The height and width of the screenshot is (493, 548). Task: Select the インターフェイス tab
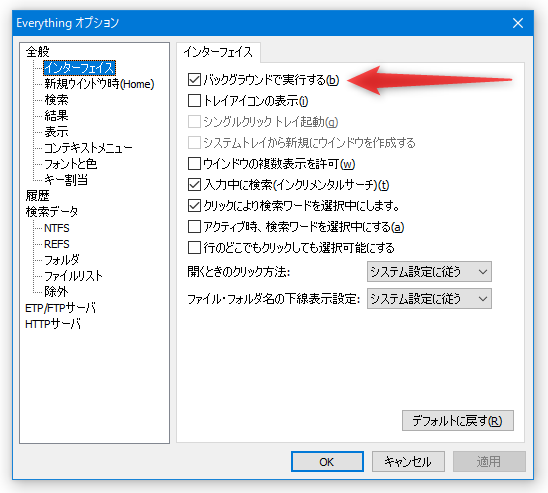tap(218, 52)
